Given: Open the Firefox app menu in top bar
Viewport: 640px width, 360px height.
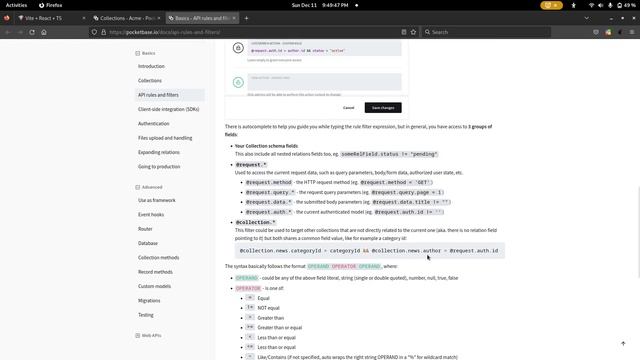Looking at the screenshot, I should 50,5.
